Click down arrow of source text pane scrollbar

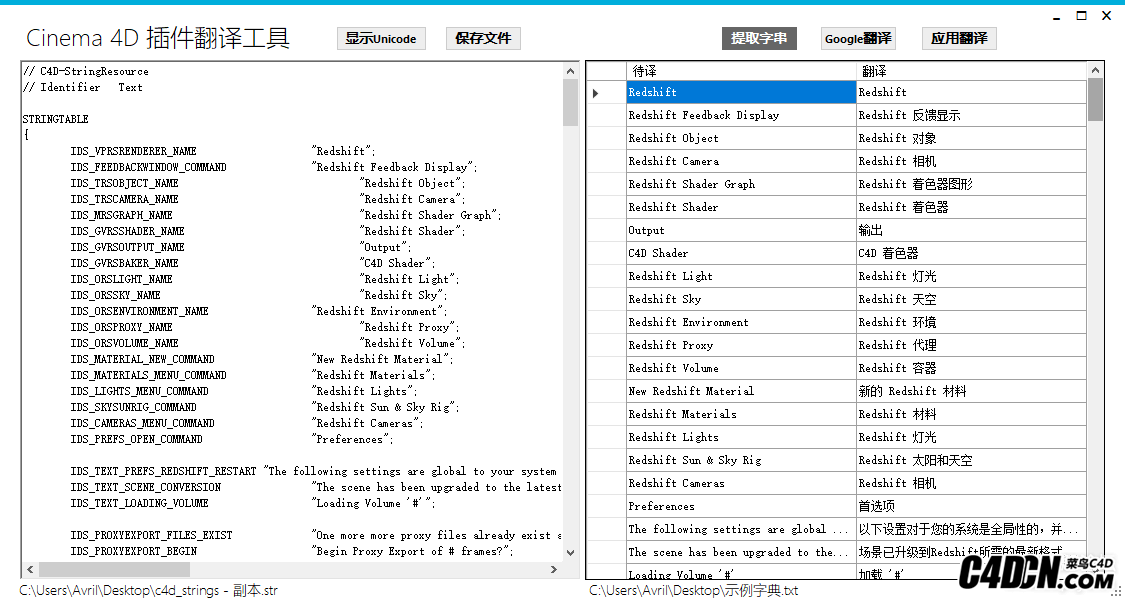click(x=570, y=553)
